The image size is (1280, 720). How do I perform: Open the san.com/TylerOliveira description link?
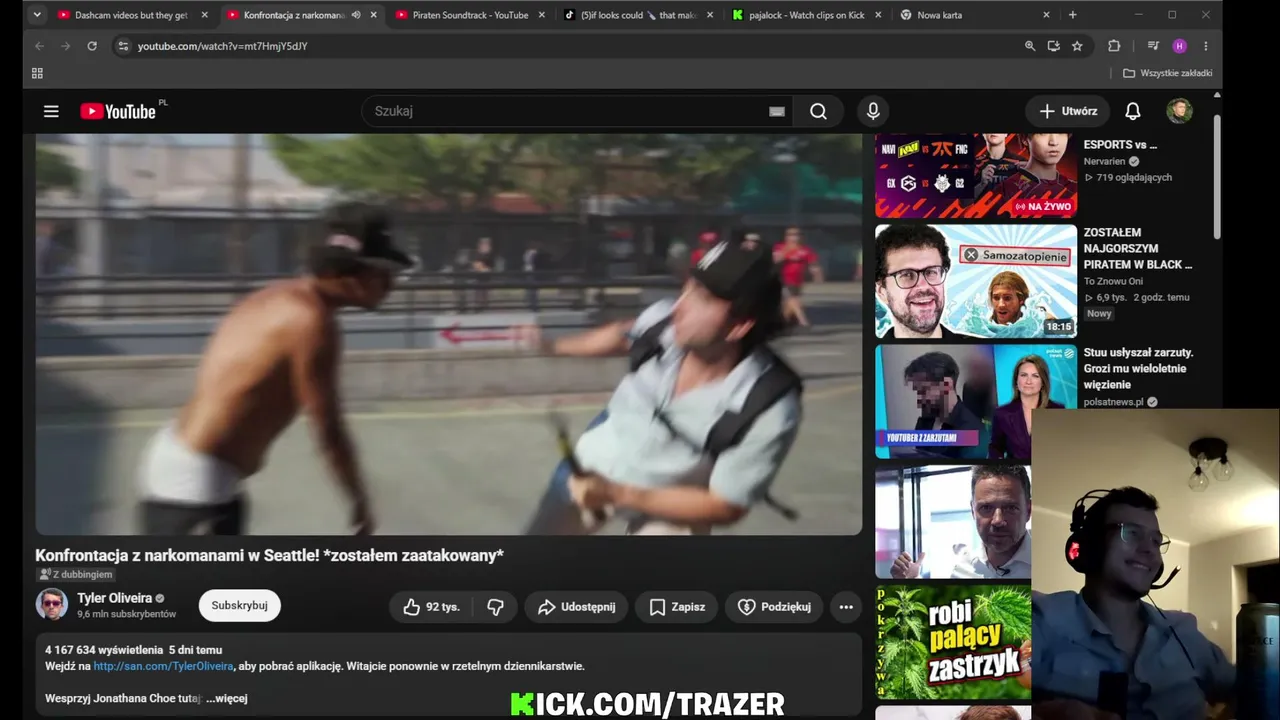(163, 666)
